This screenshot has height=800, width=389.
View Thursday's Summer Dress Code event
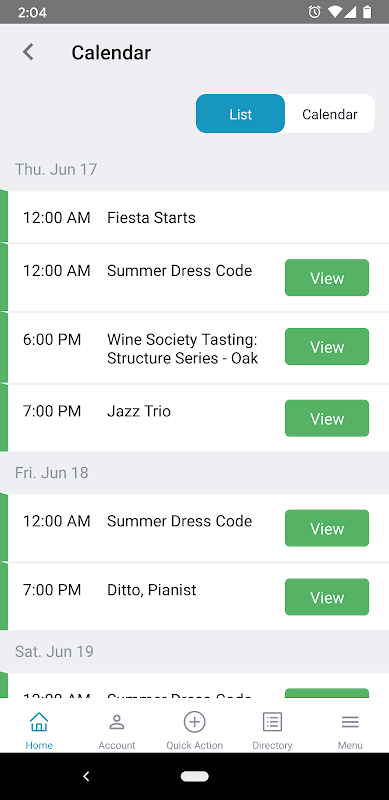[x=327, y=278]
